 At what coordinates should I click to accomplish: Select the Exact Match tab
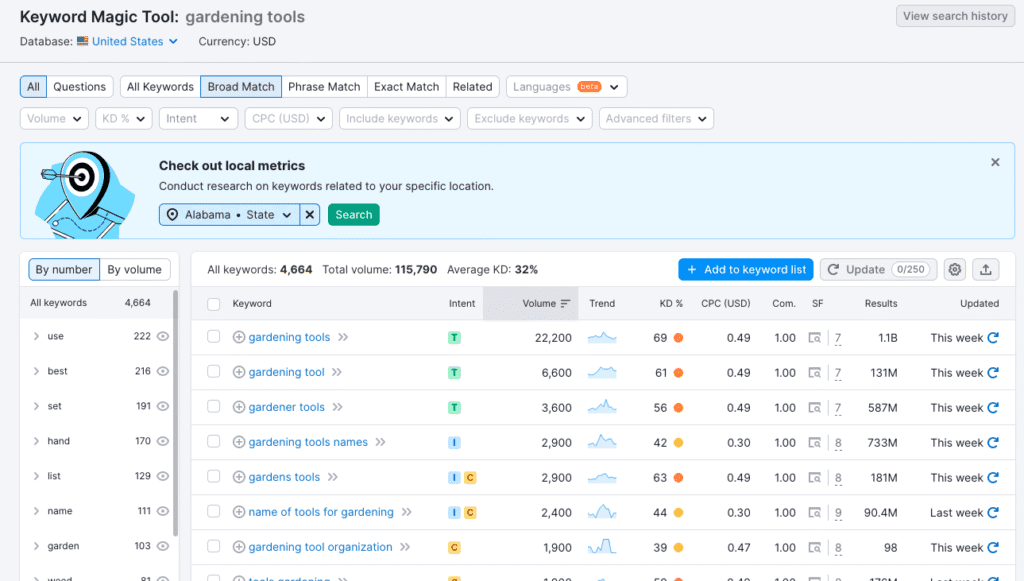[406, 86]
